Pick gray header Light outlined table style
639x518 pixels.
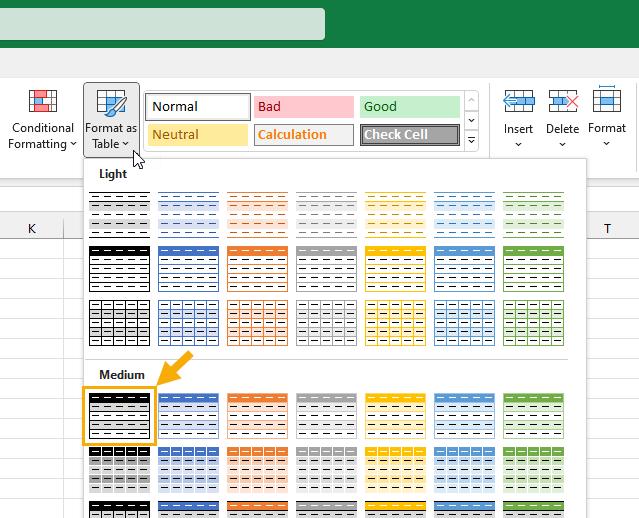point(326,269)
